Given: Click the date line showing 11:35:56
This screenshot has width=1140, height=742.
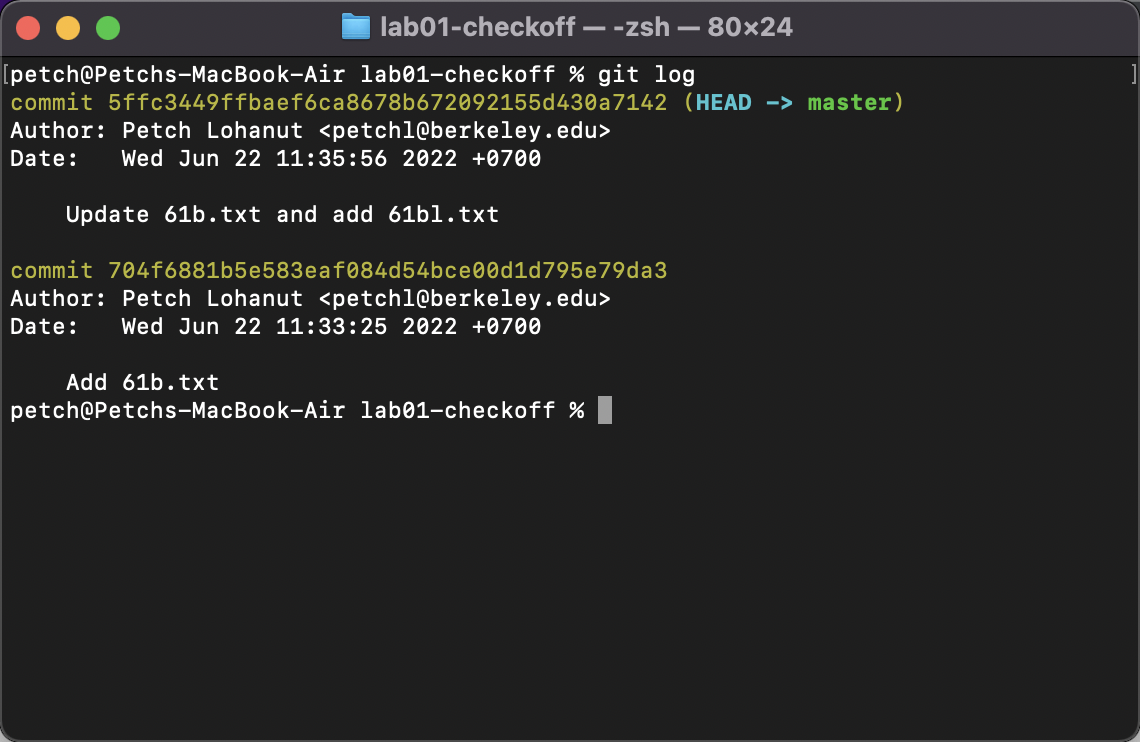Looking at the screenshot, I should pos(331,158).
